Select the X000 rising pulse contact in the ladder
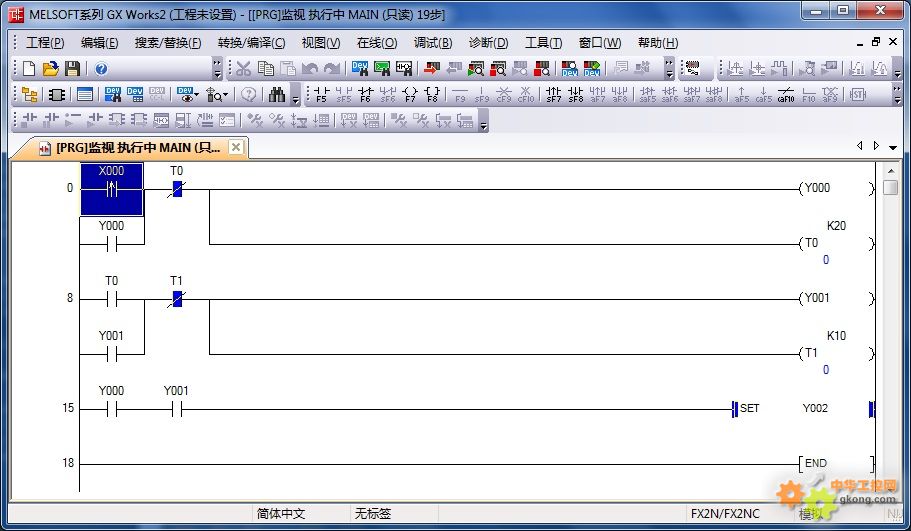The width and height of the screenshot is (911, 531). [112, 189]
